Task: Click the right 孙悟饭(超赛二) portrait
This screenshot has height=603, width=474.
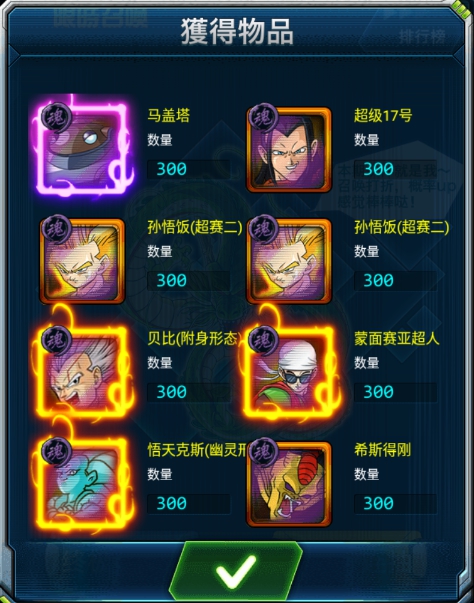Action: tap(289, 261)
